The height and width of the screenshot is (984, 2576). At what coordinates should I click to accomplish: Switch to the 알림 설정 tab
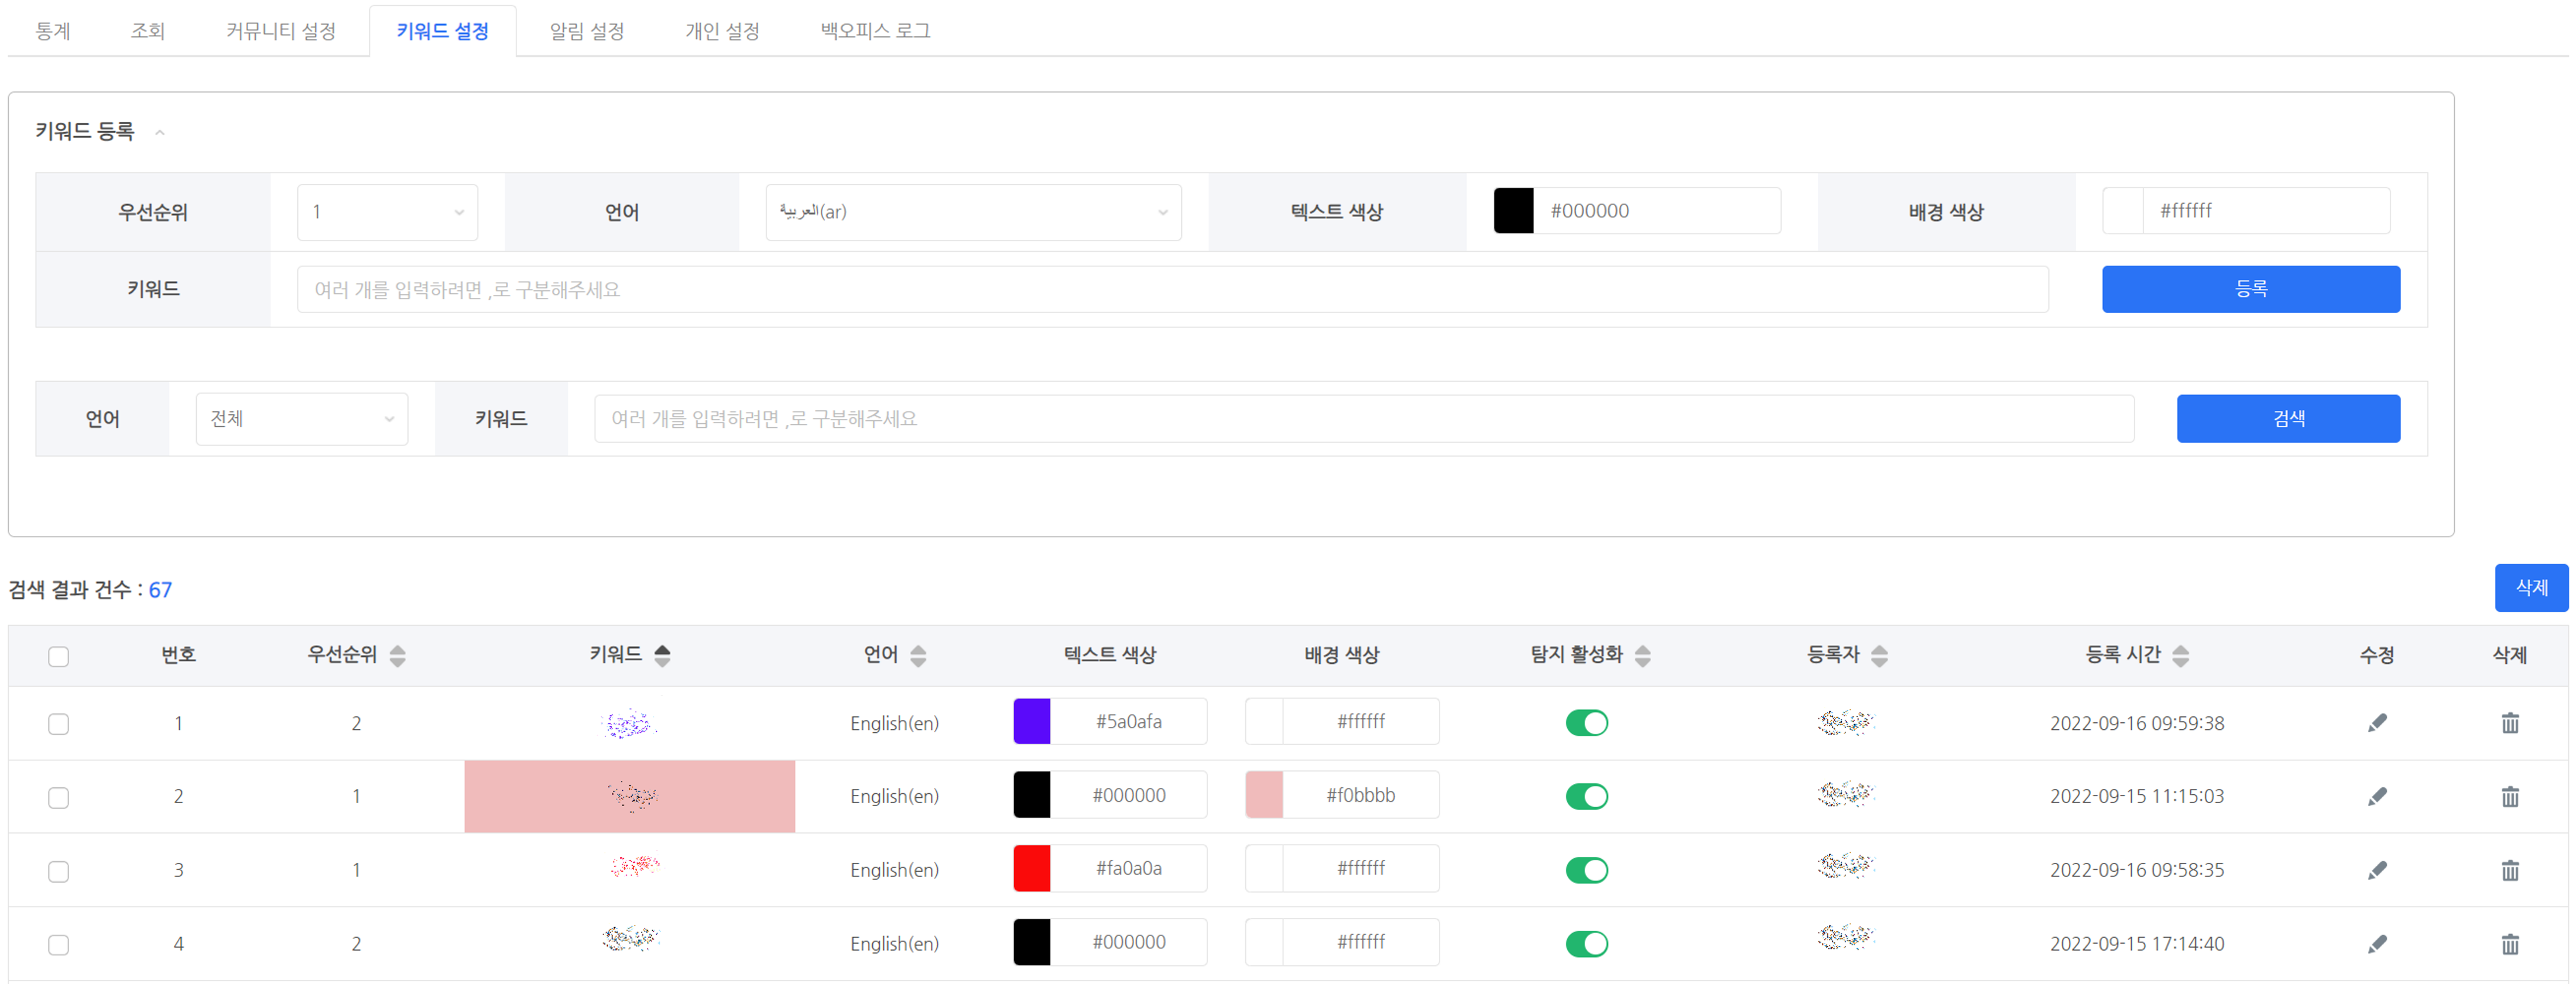tap(586, 31)
